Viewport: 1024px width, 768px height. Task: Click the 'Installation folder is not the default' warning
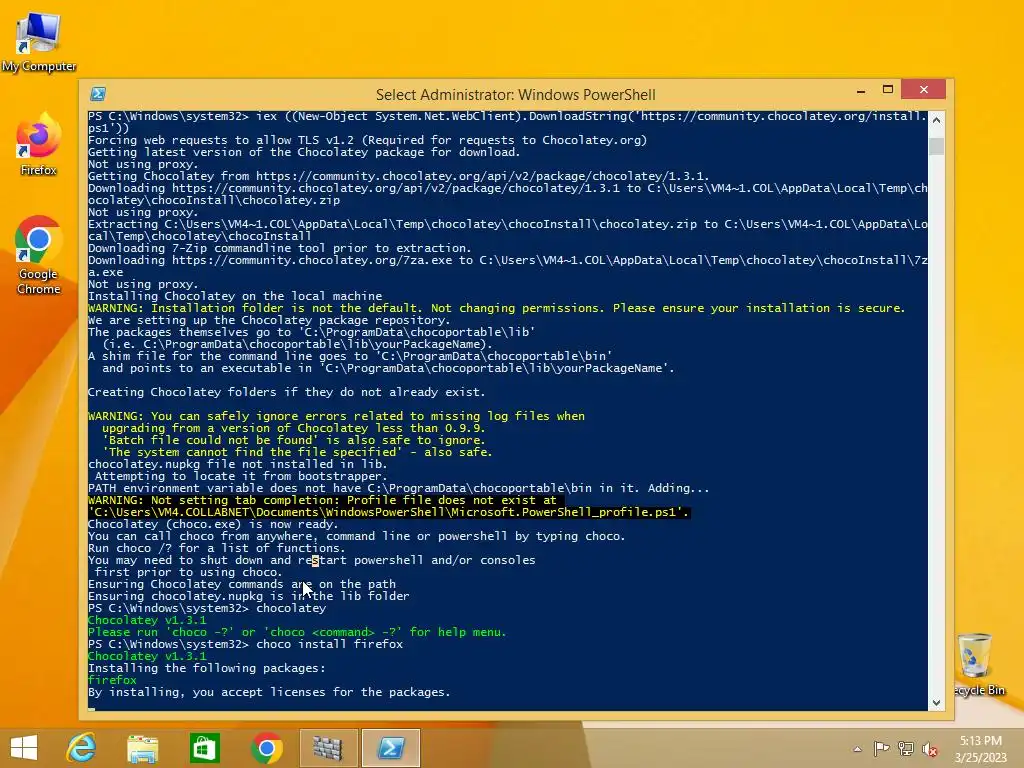coord(496,308)
